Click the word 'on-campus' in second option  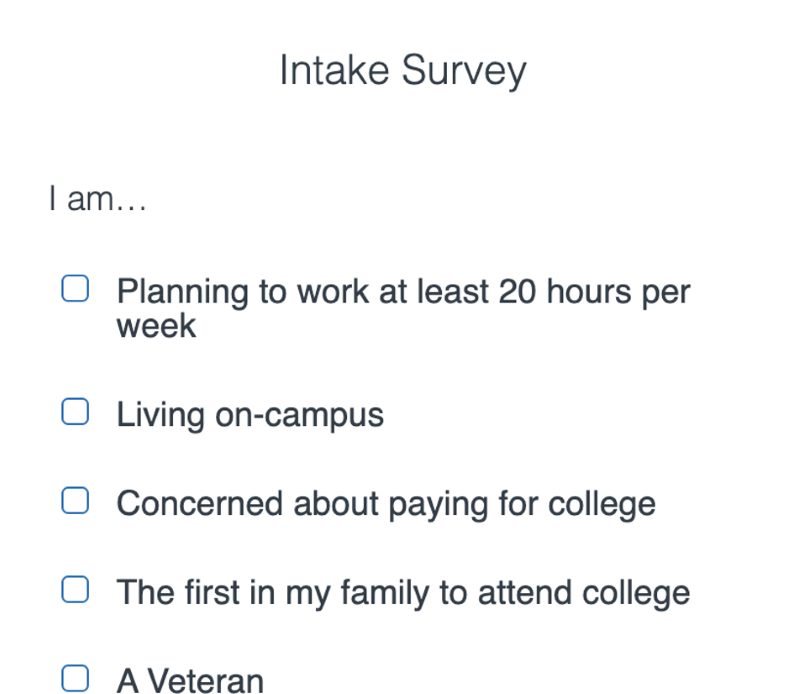coord(299,416)
